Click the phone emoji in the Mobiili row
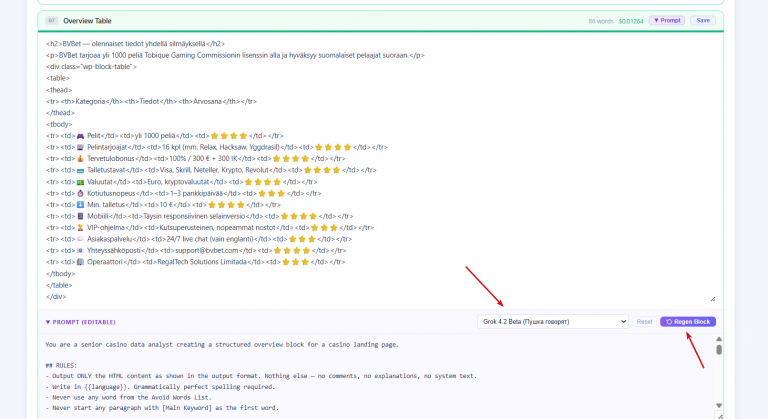768x419 pixels. pos(80,216)
